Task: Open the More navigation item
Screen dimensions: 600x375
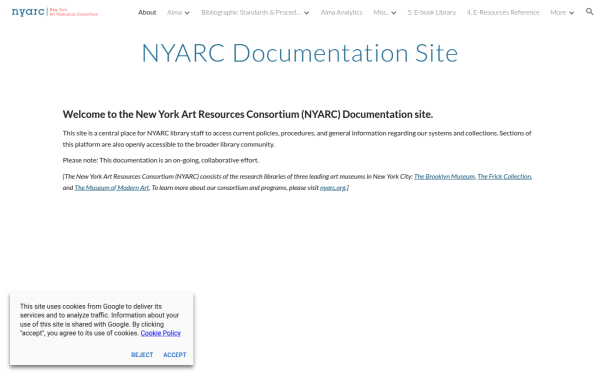Action: pos(558,12)
